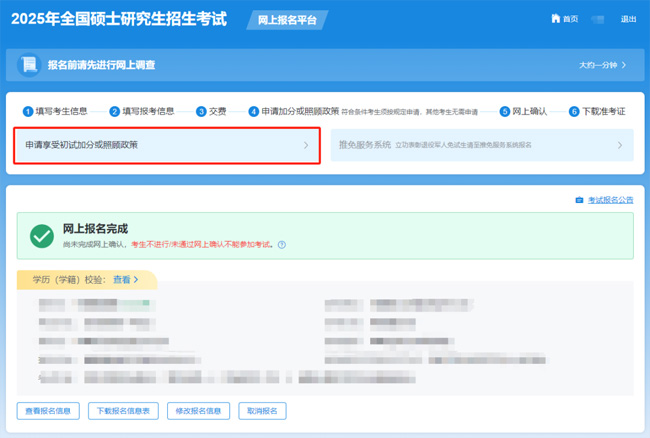This screenshot has width=650, height=438.
Task: Click step 1 circle 填写考生信息
Action: coord(28,112)
